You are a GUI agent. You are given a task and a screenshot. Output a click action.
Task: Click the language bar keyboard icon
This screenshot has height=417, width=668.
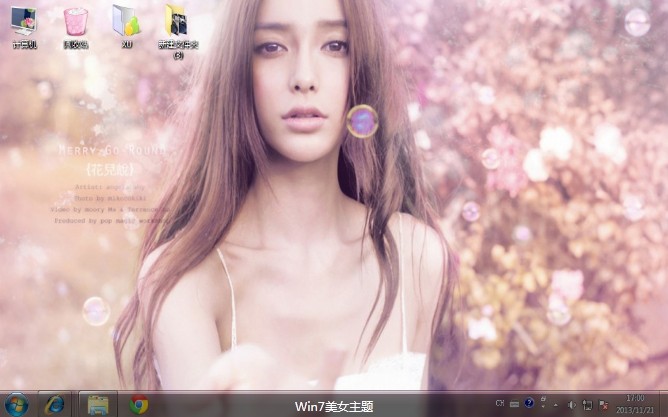514,403
